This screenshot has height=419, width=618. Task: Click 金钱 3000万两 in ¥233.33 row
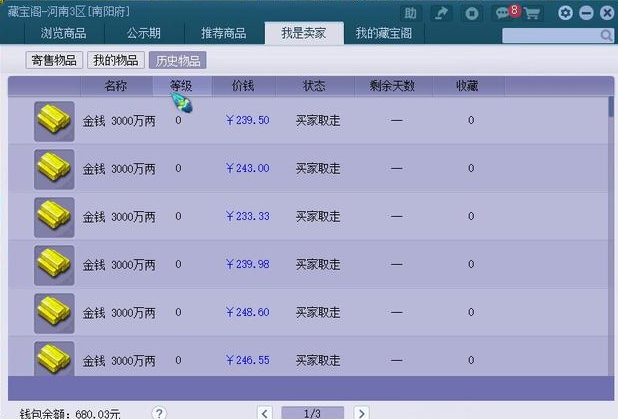click(119, 217)
